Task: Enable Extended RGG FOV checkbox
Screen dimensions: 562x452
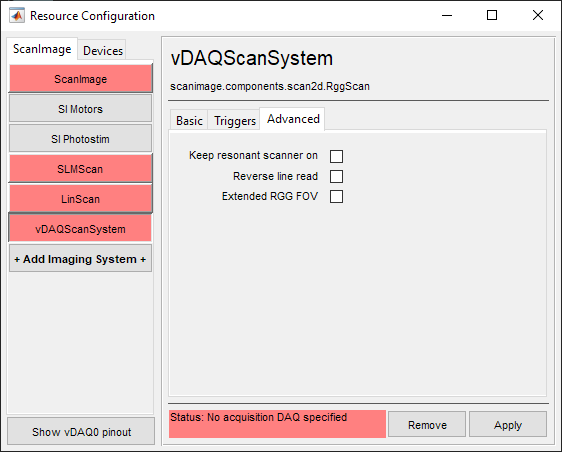Action: 336,196
